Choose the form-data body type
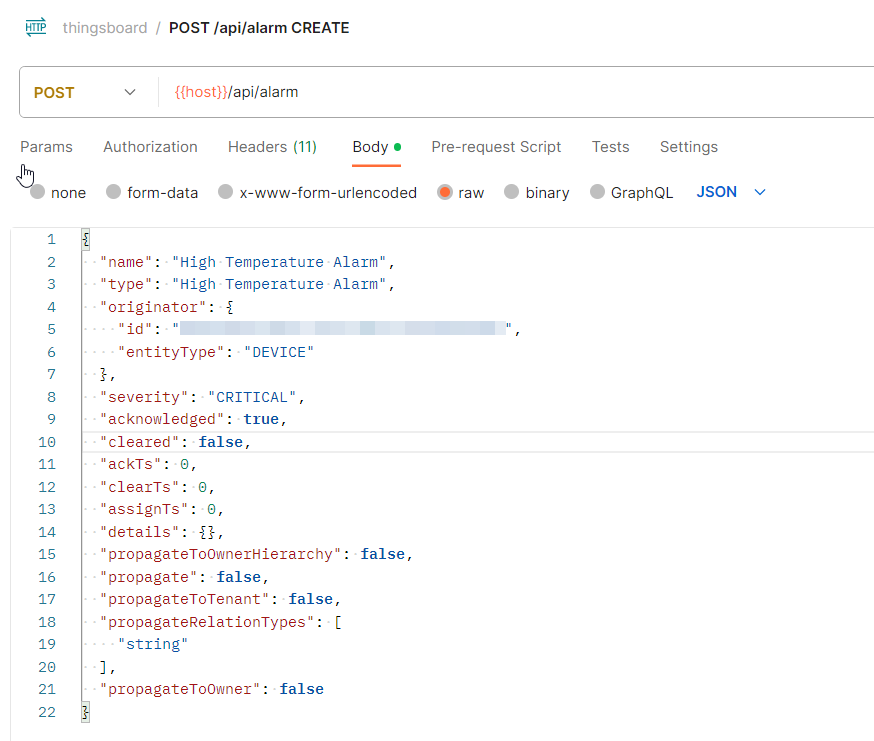874x741 pixels. 151,192
